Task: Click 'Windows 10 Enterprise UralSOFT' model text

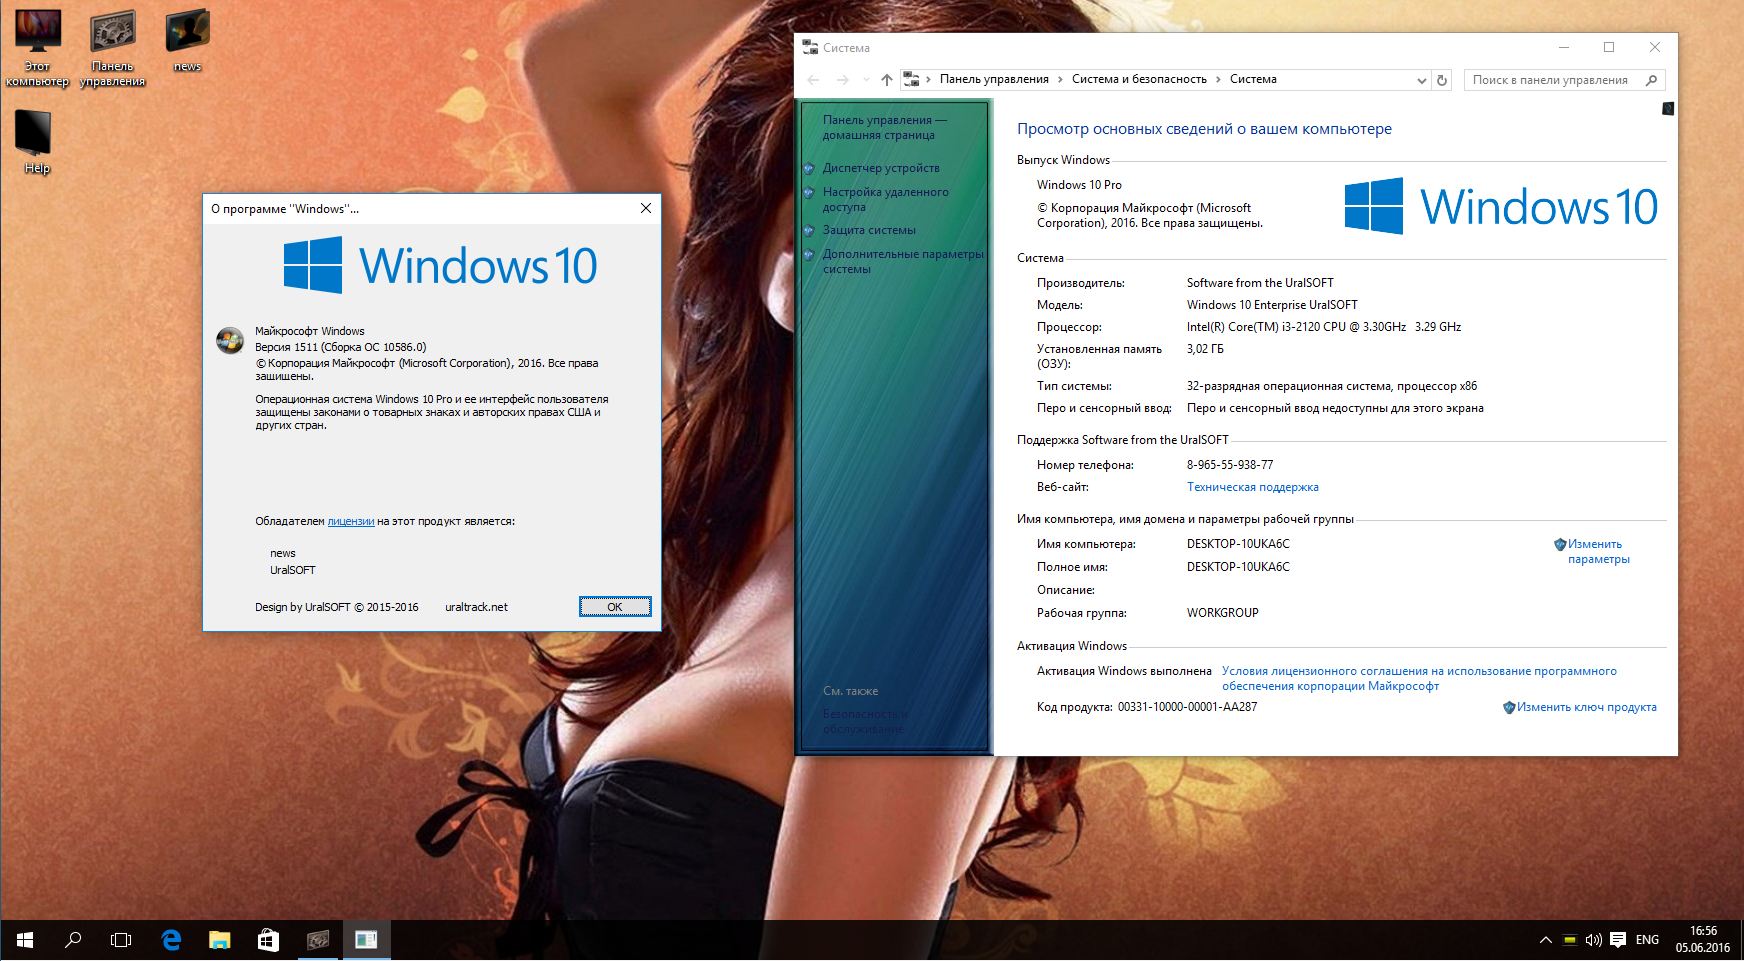Action: coord(1272,305)
